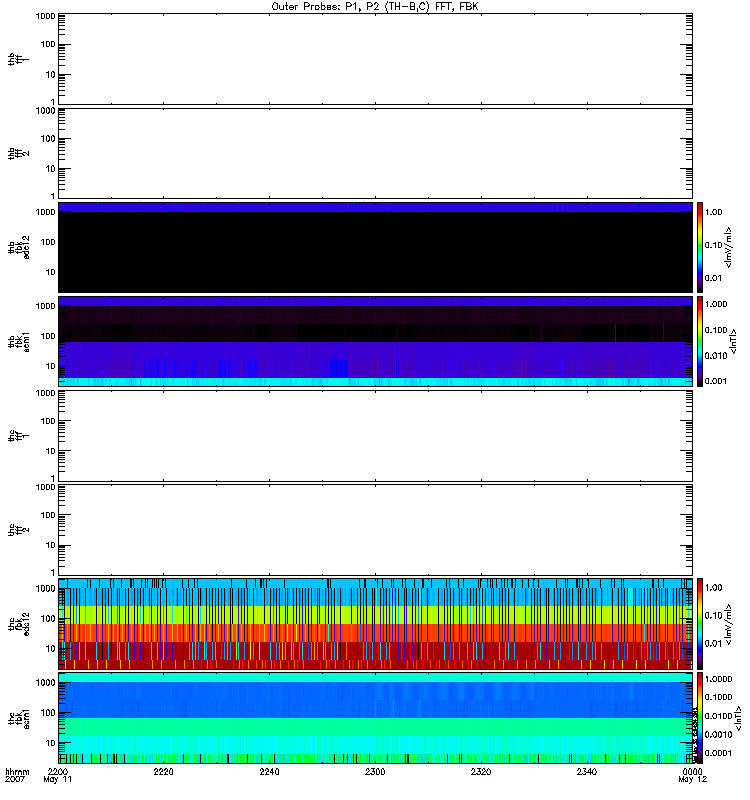Click the 0.001 value on thb scm1 color bar

(716, 381)
